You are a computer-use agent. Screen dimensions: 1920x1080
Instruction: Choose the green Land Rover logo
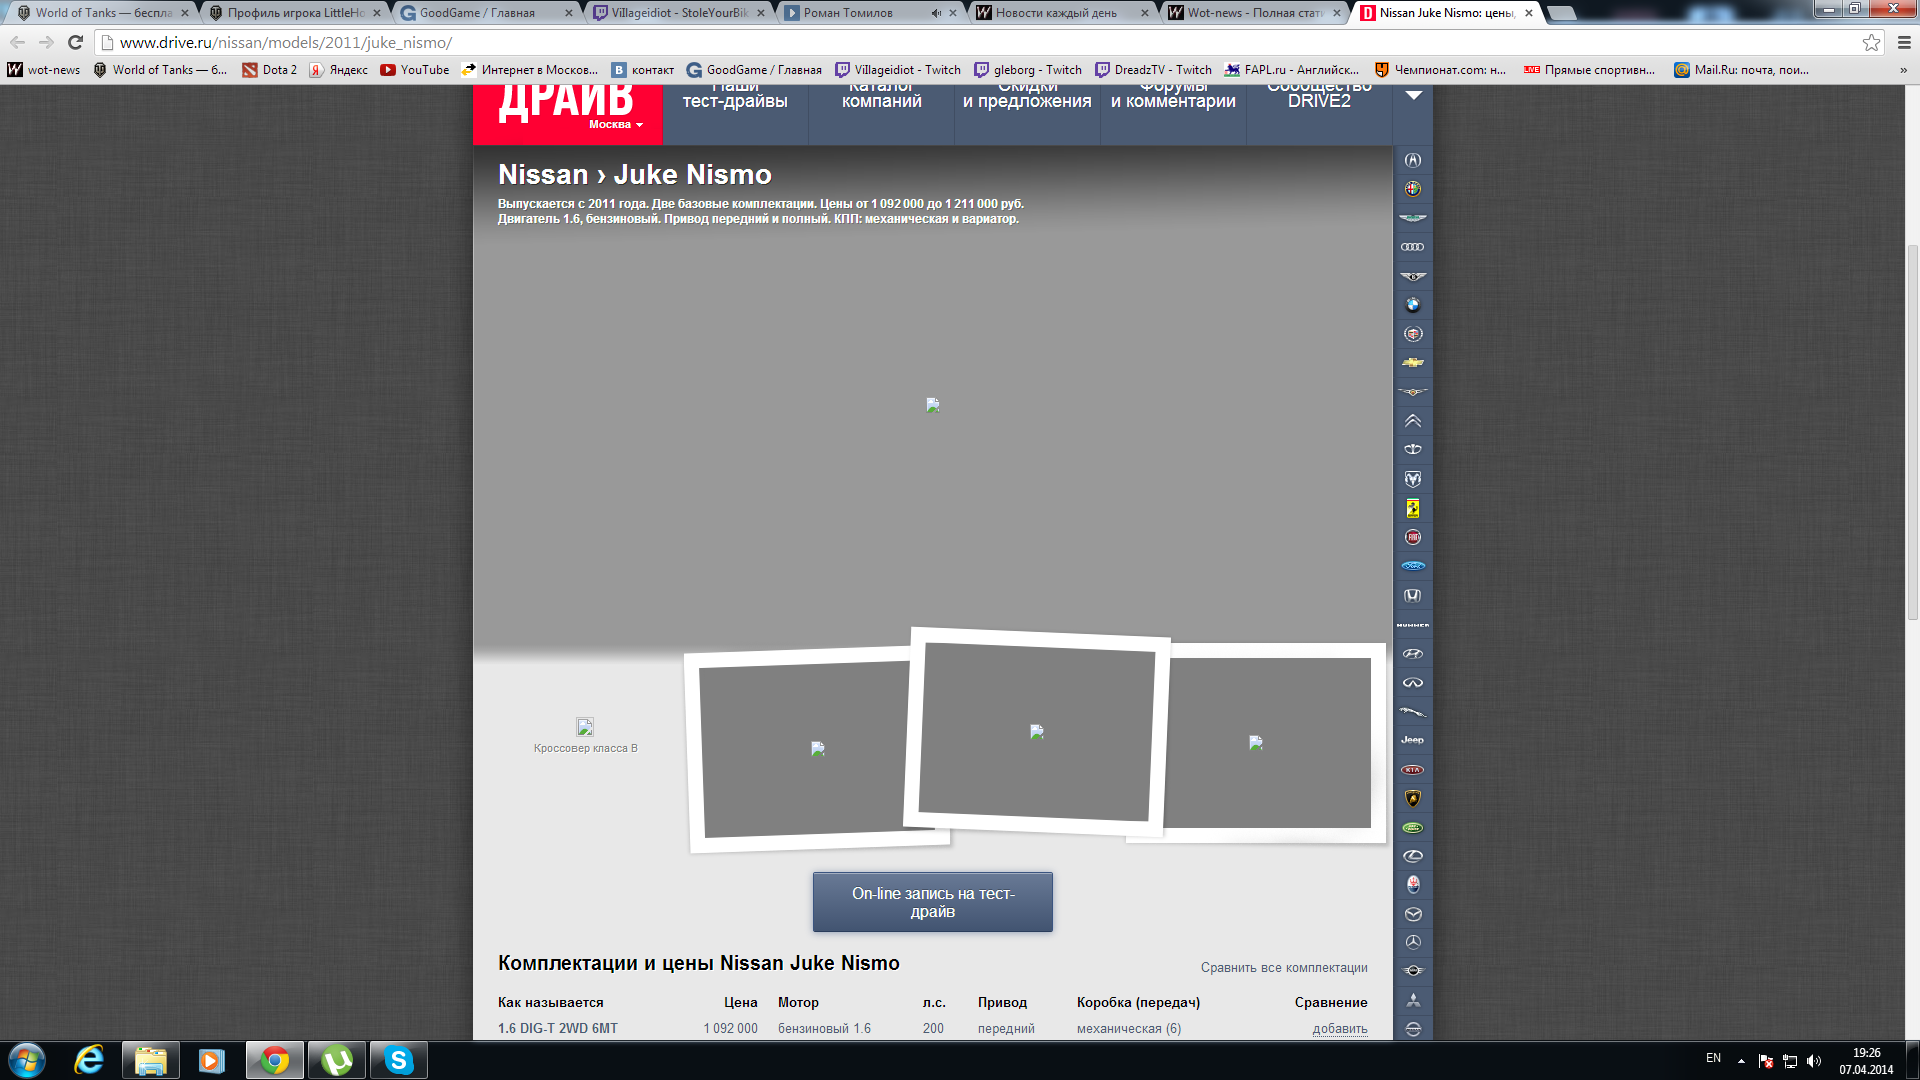tap(1413, 828)
